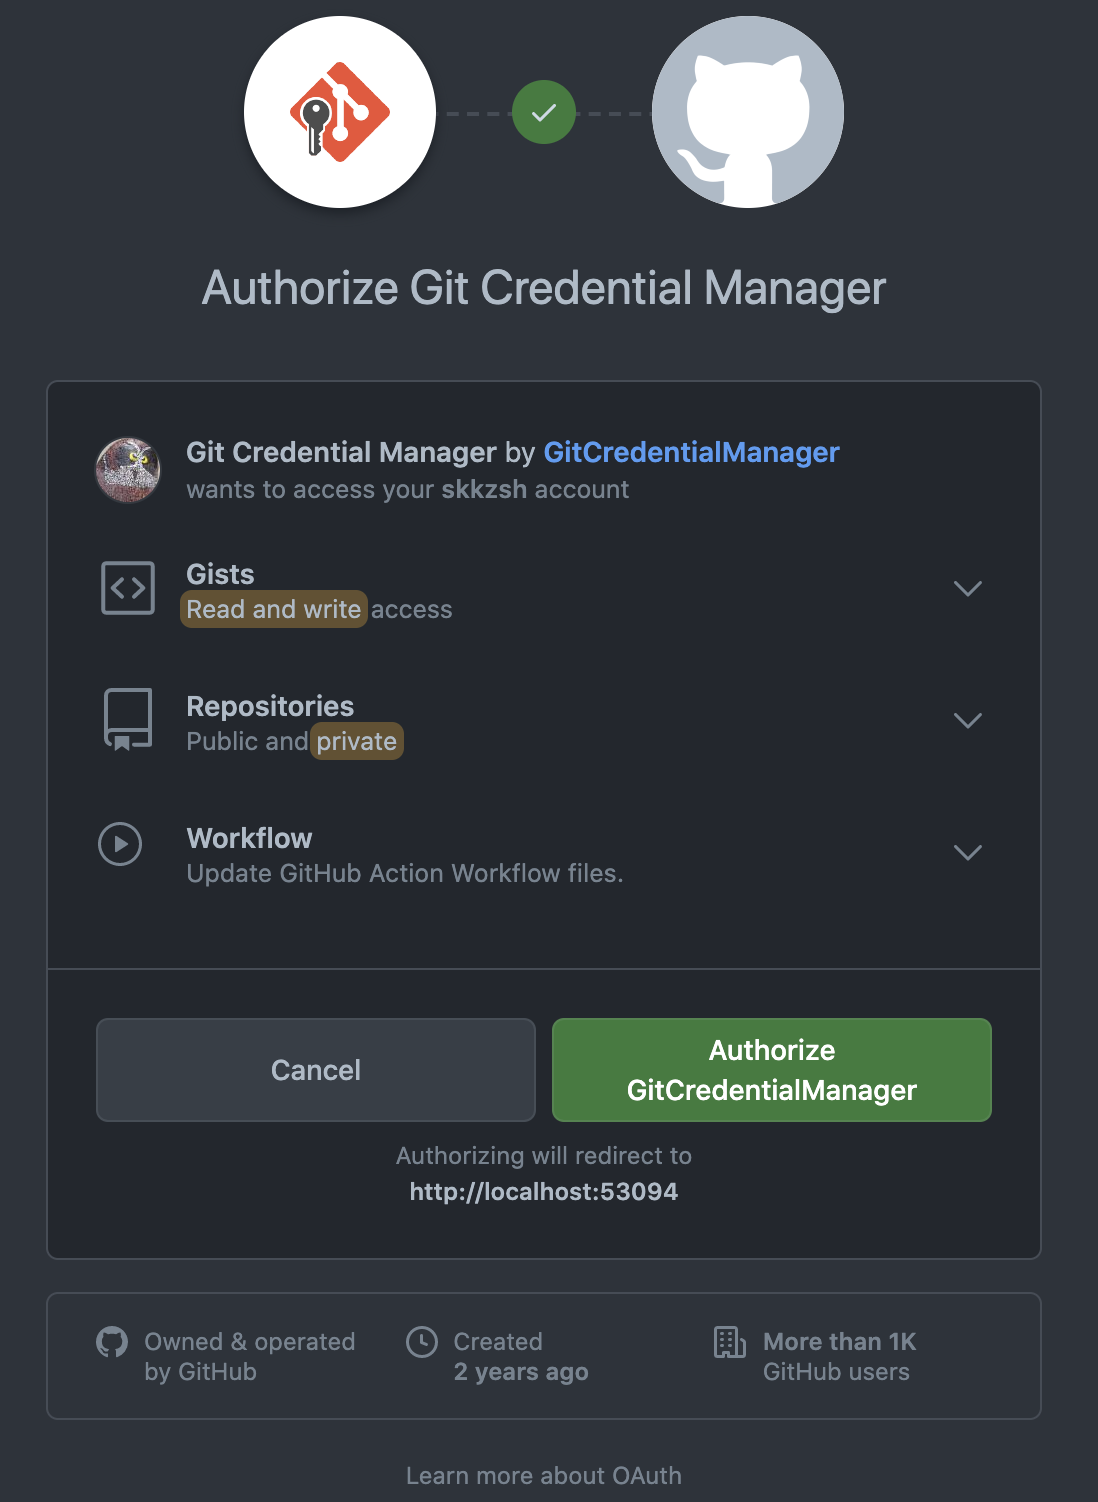
Task: Open the Learn more about OAuth link
Action: click(543, 1475)
